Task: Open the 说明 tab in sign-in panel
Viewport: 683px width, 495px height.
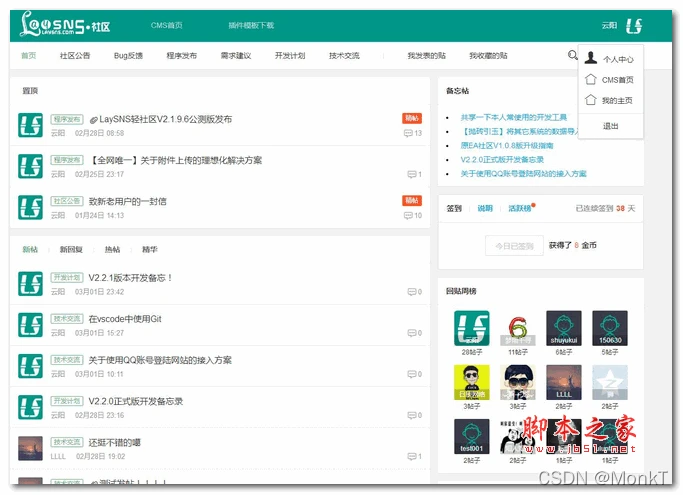Action: [x=485, y=208]
